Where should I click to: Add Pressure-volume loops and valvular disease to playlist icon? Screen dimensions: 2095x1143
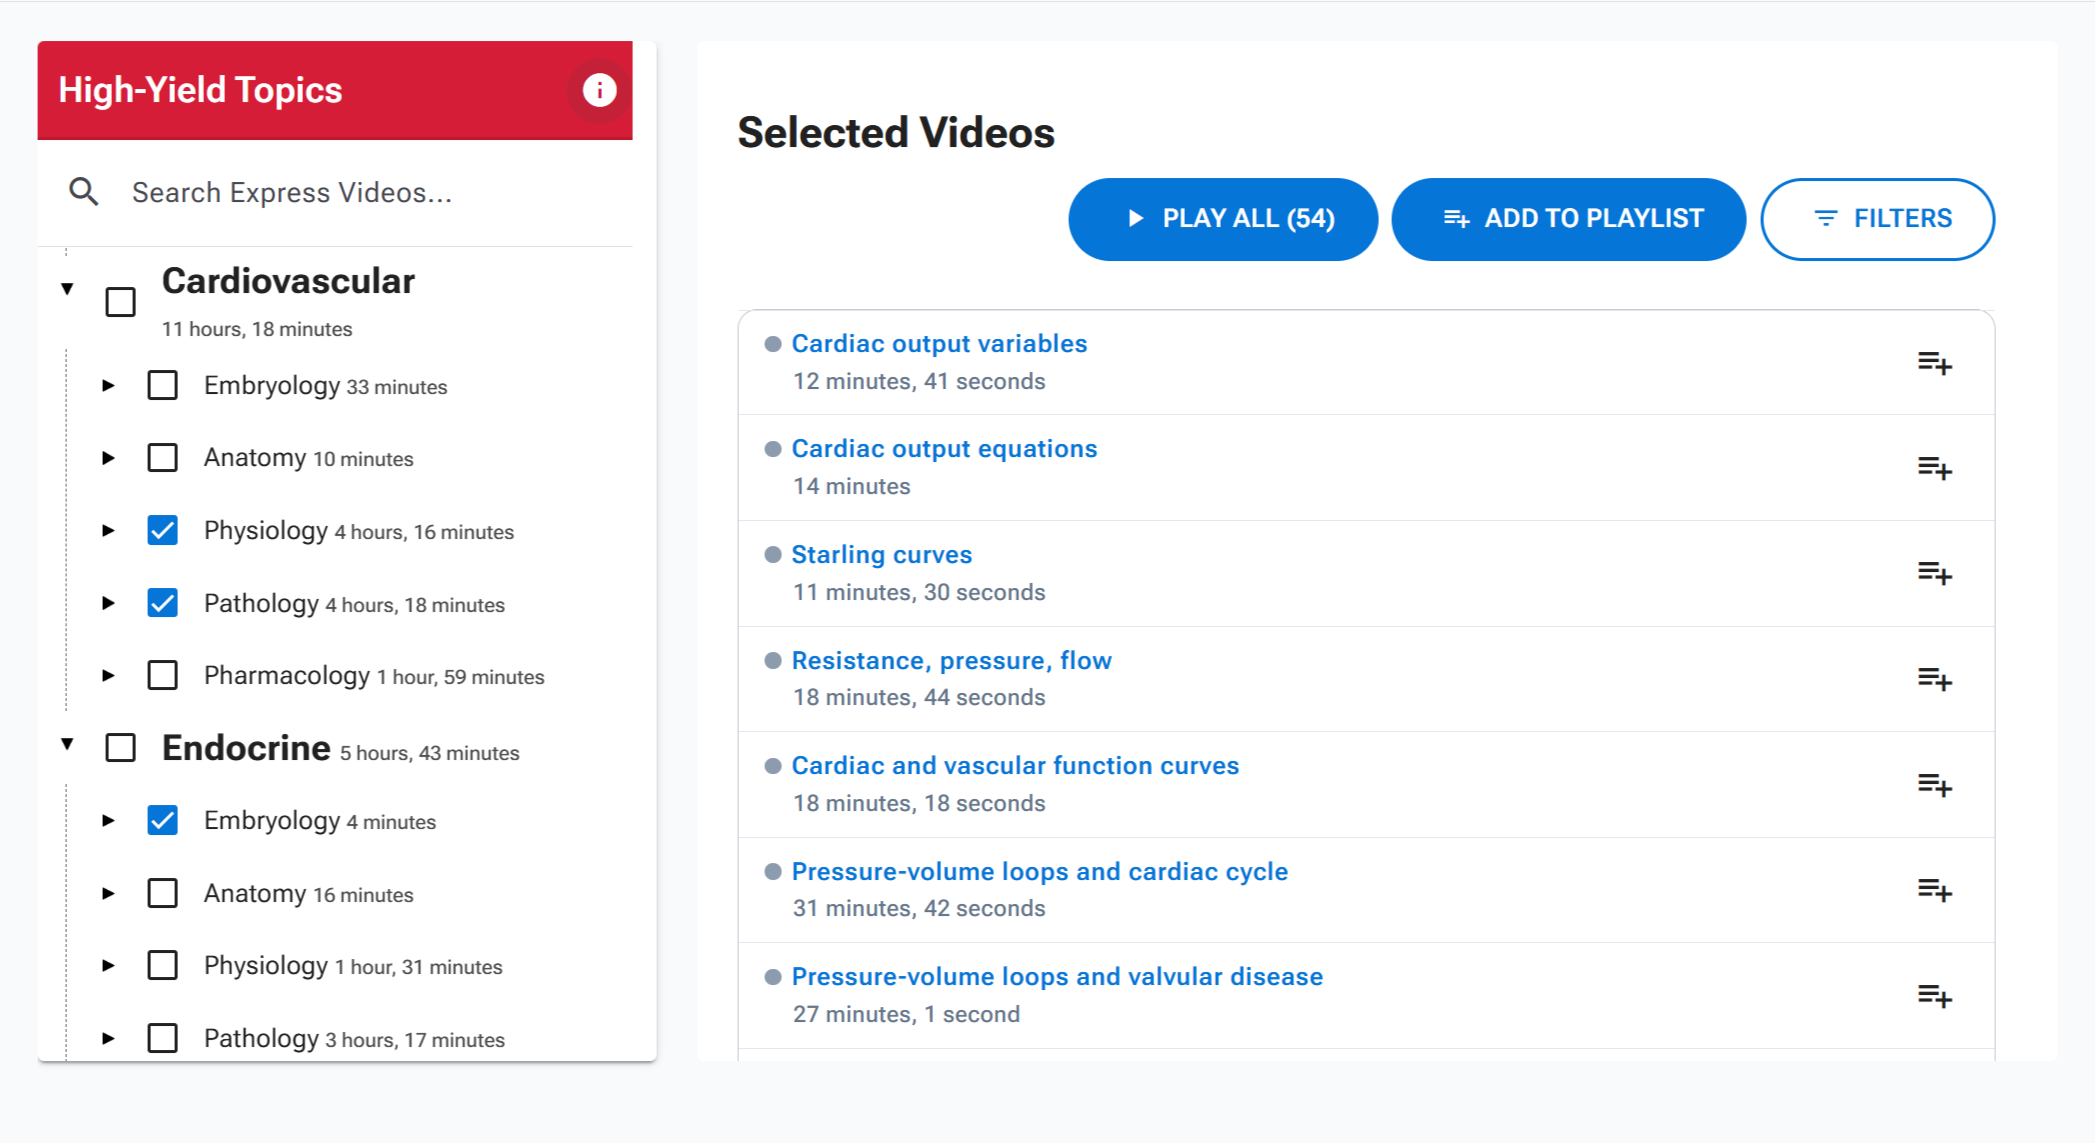[1934, 996]
